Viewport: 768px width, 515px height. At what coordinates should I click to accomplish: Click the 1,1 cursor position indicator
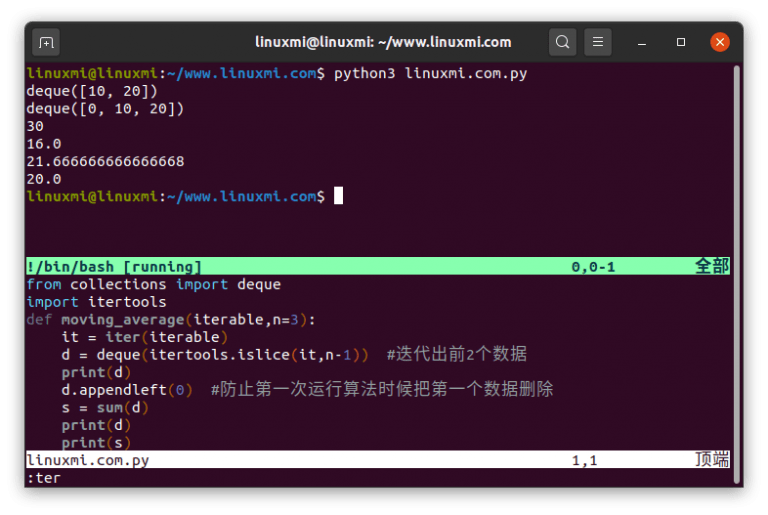(x=584, y=461)
